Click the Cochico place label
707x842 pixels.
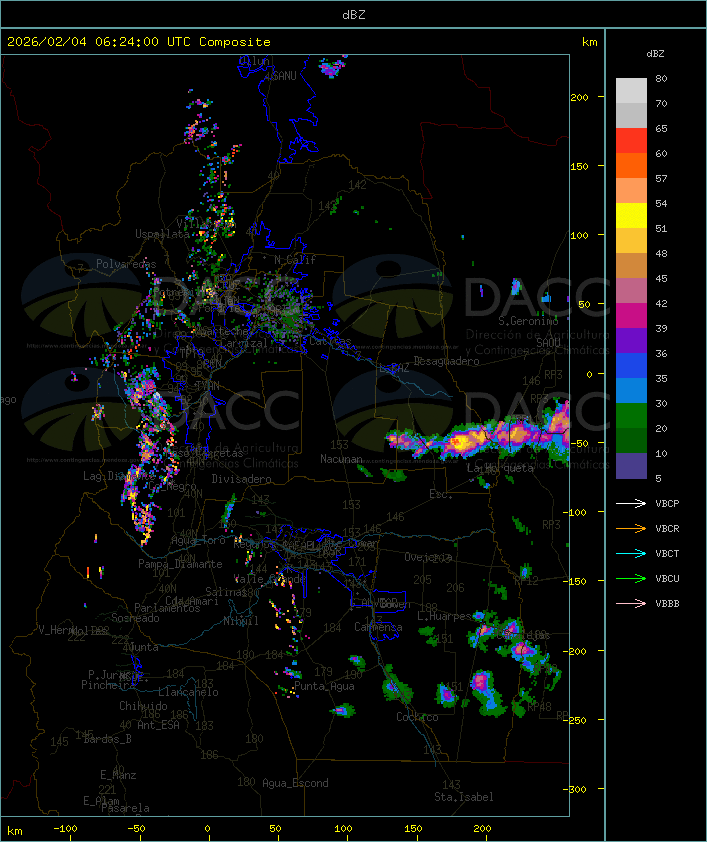click(x=417, y=717)
